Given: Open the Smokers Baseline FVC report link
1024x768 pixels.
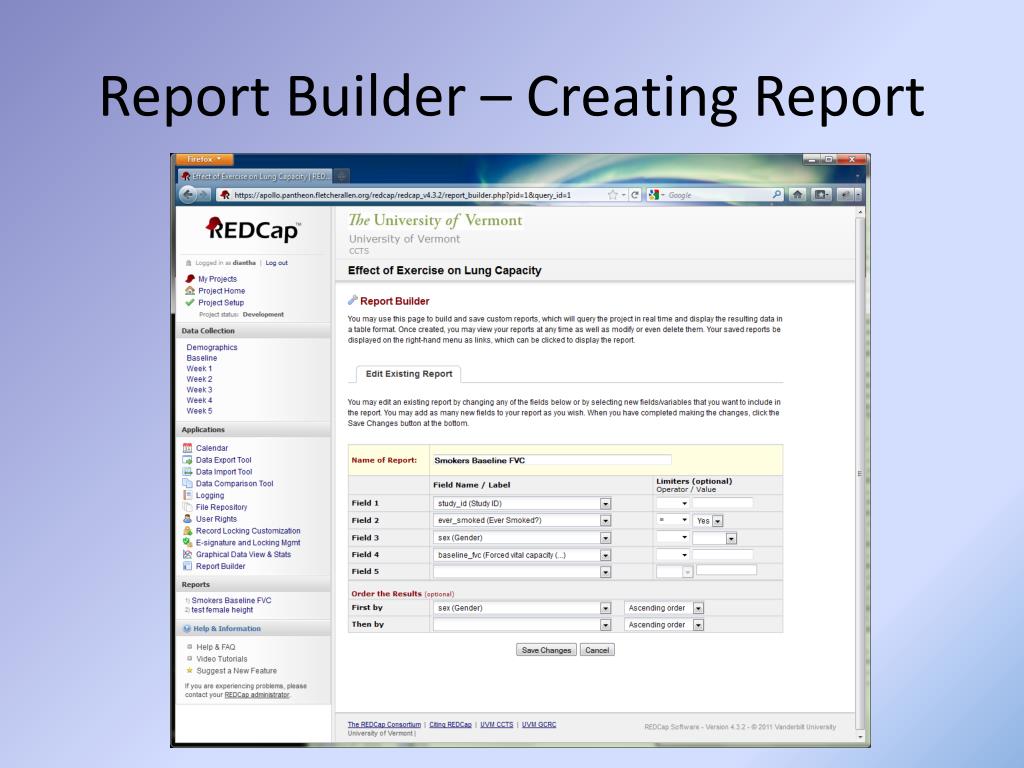Looking at the screenshot, I should coord(231,600).
